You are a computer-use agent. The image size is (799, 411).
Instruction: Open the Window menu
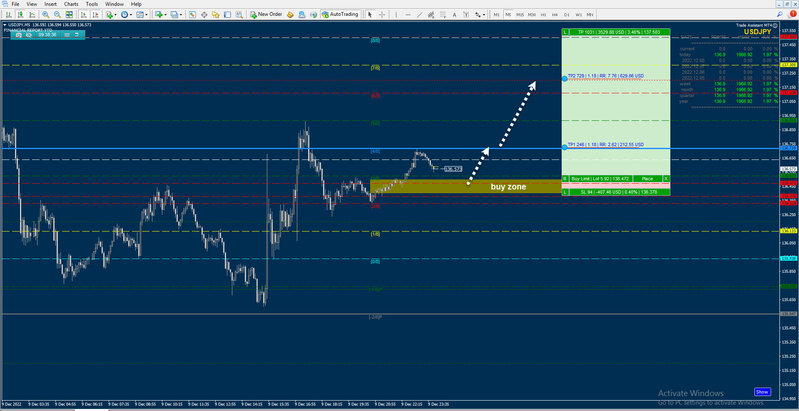(x=114, y=4)
